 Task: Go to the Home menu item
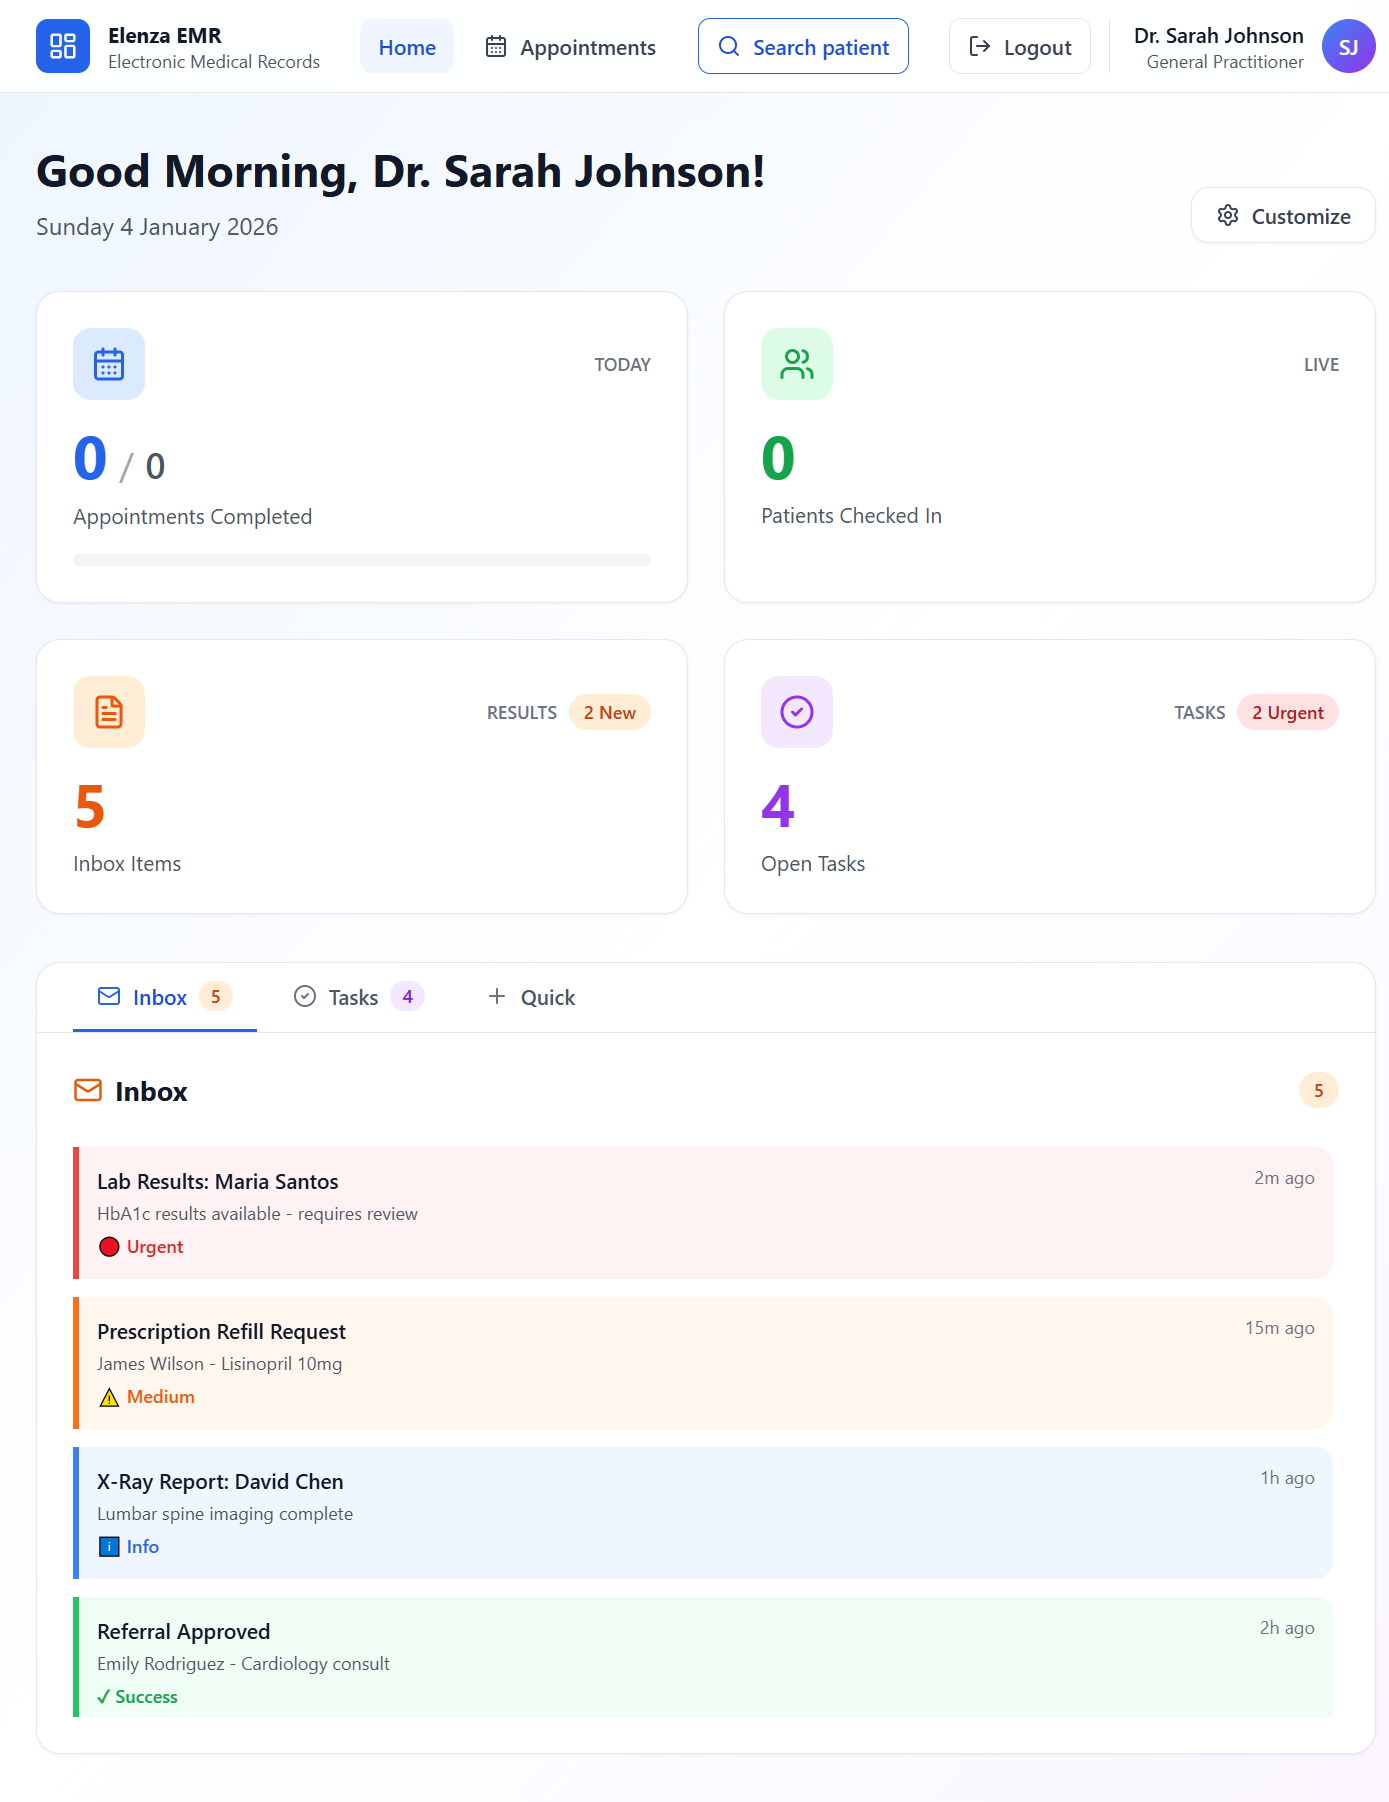tap(407, 47)
